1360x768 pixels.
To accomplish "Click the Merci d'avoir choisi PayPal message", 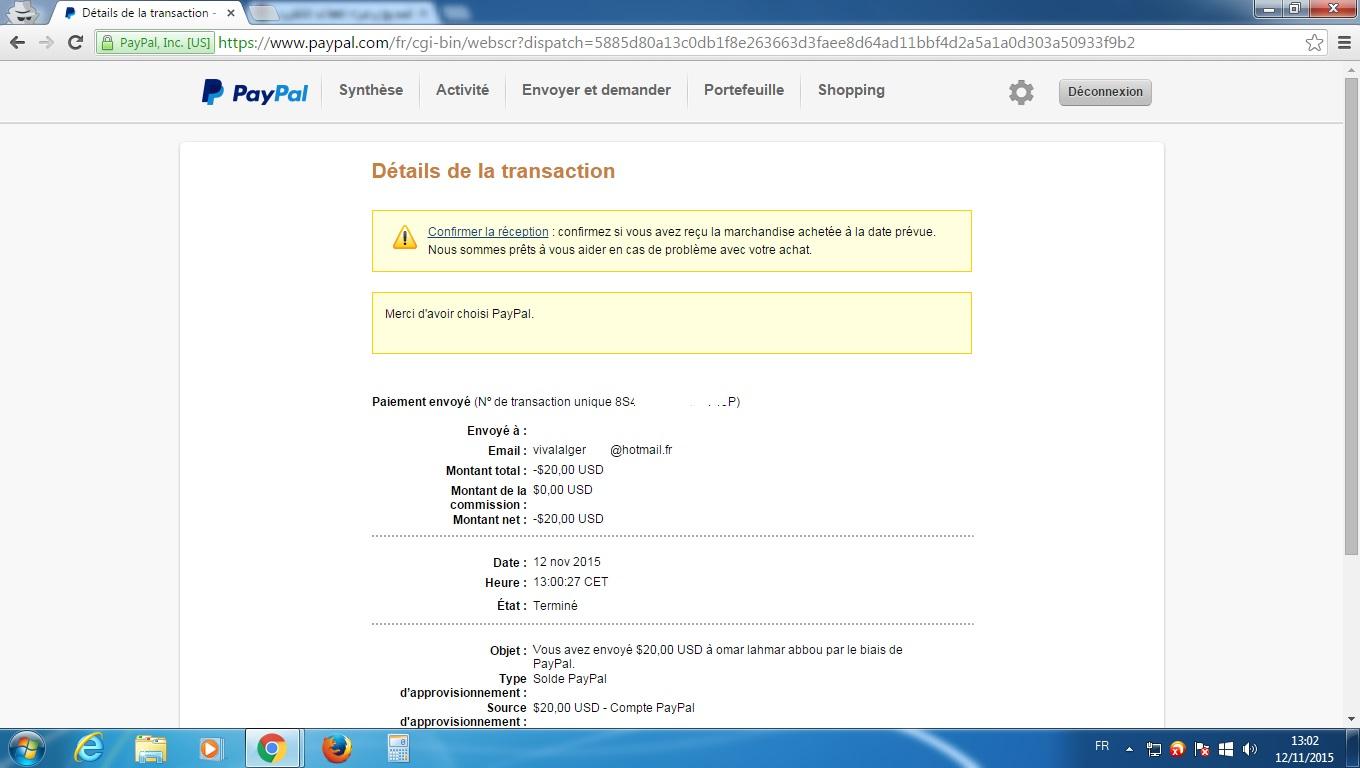I will pyautogui.click(x=459, y=314).
